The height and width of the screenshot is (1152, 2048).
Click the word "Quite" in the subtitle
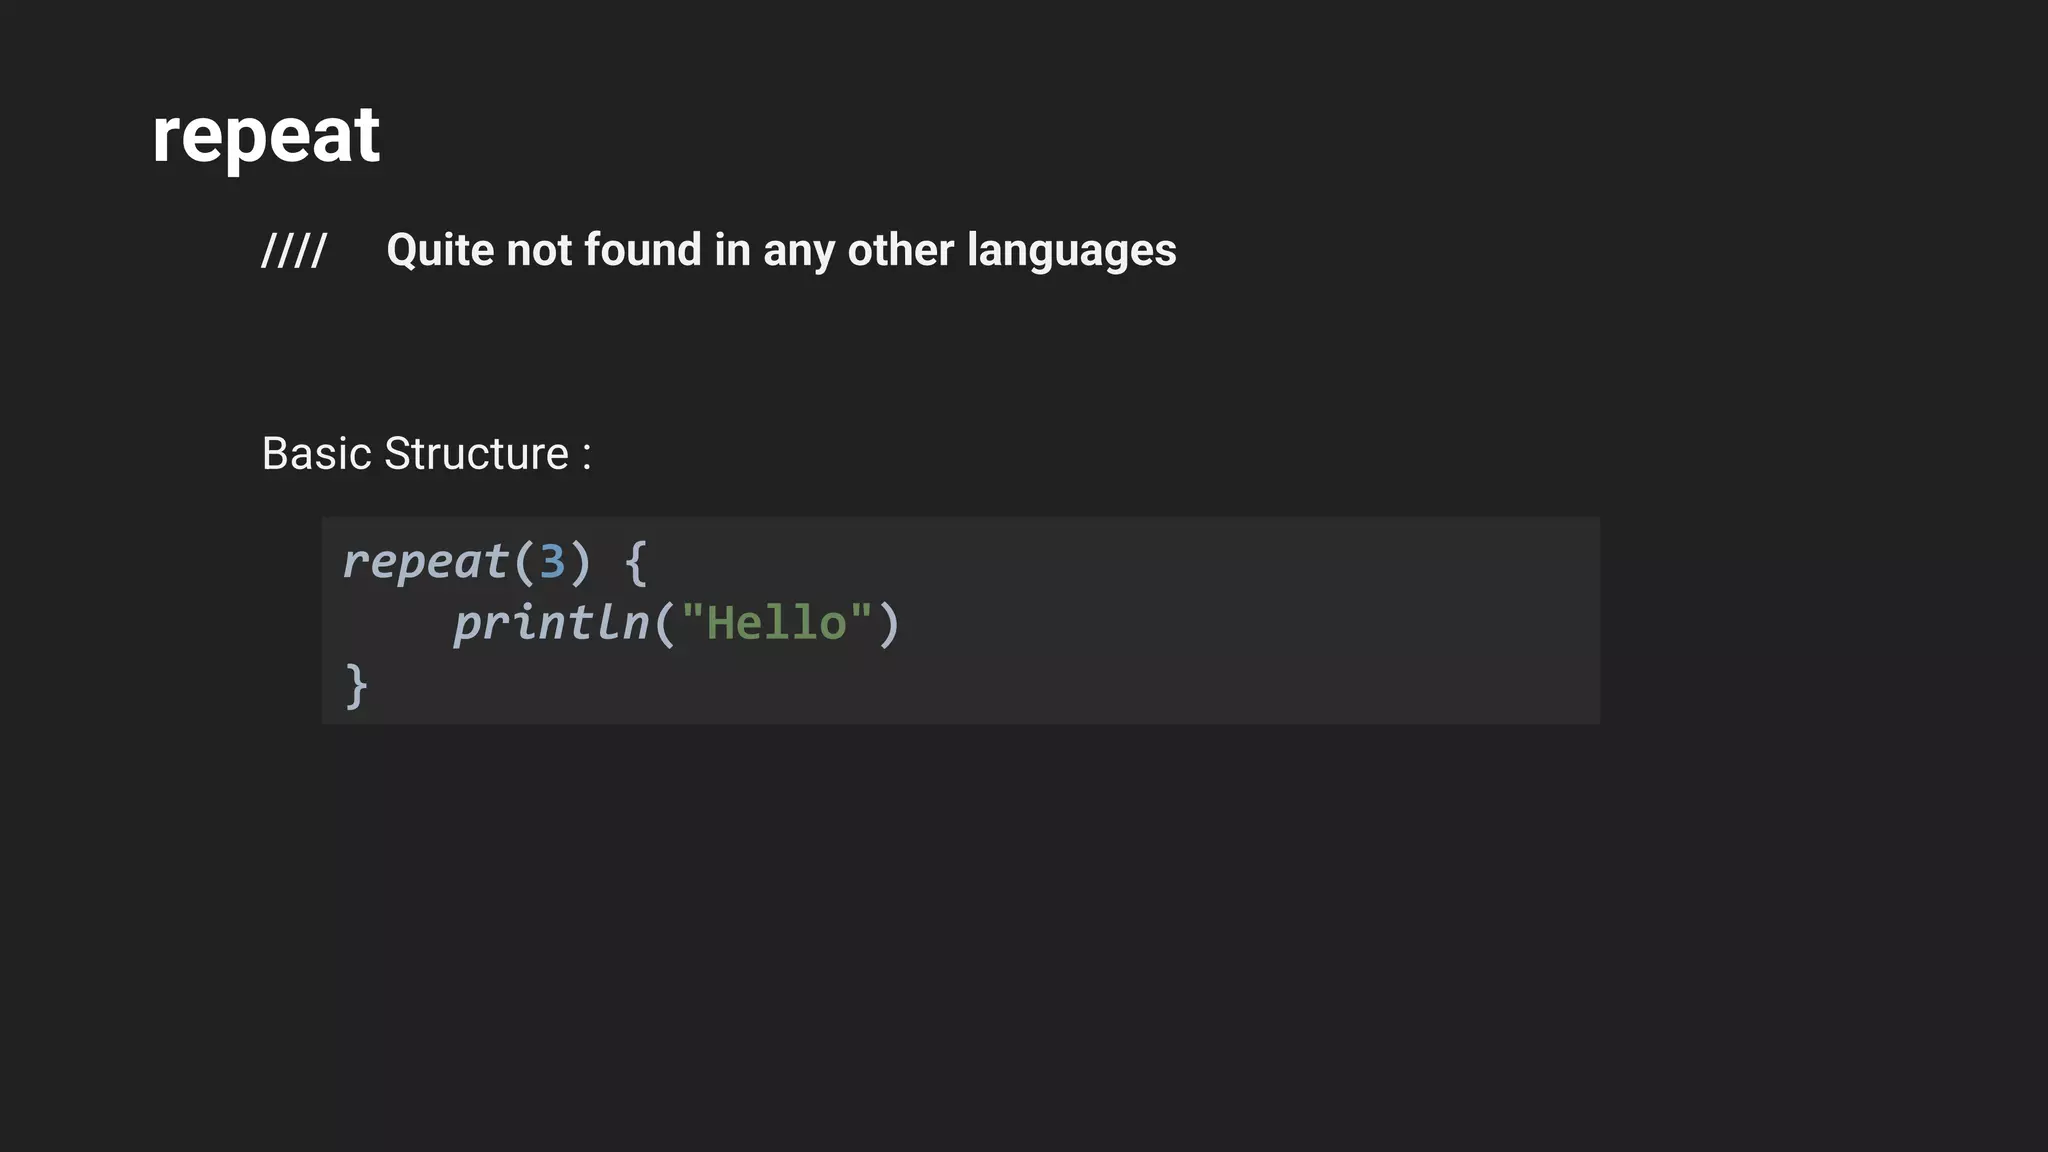tap(440, 250)
